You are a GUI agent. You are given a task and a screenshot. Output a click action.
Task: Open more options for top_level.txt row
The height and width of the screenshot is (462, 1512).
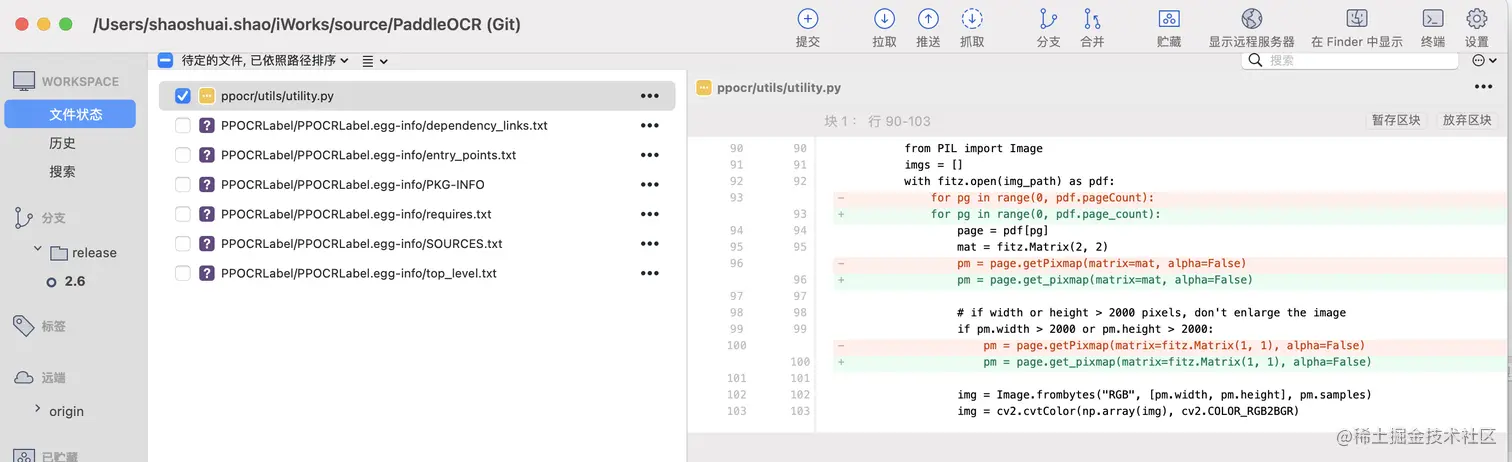pyautogui.click(x=649, y=273)
